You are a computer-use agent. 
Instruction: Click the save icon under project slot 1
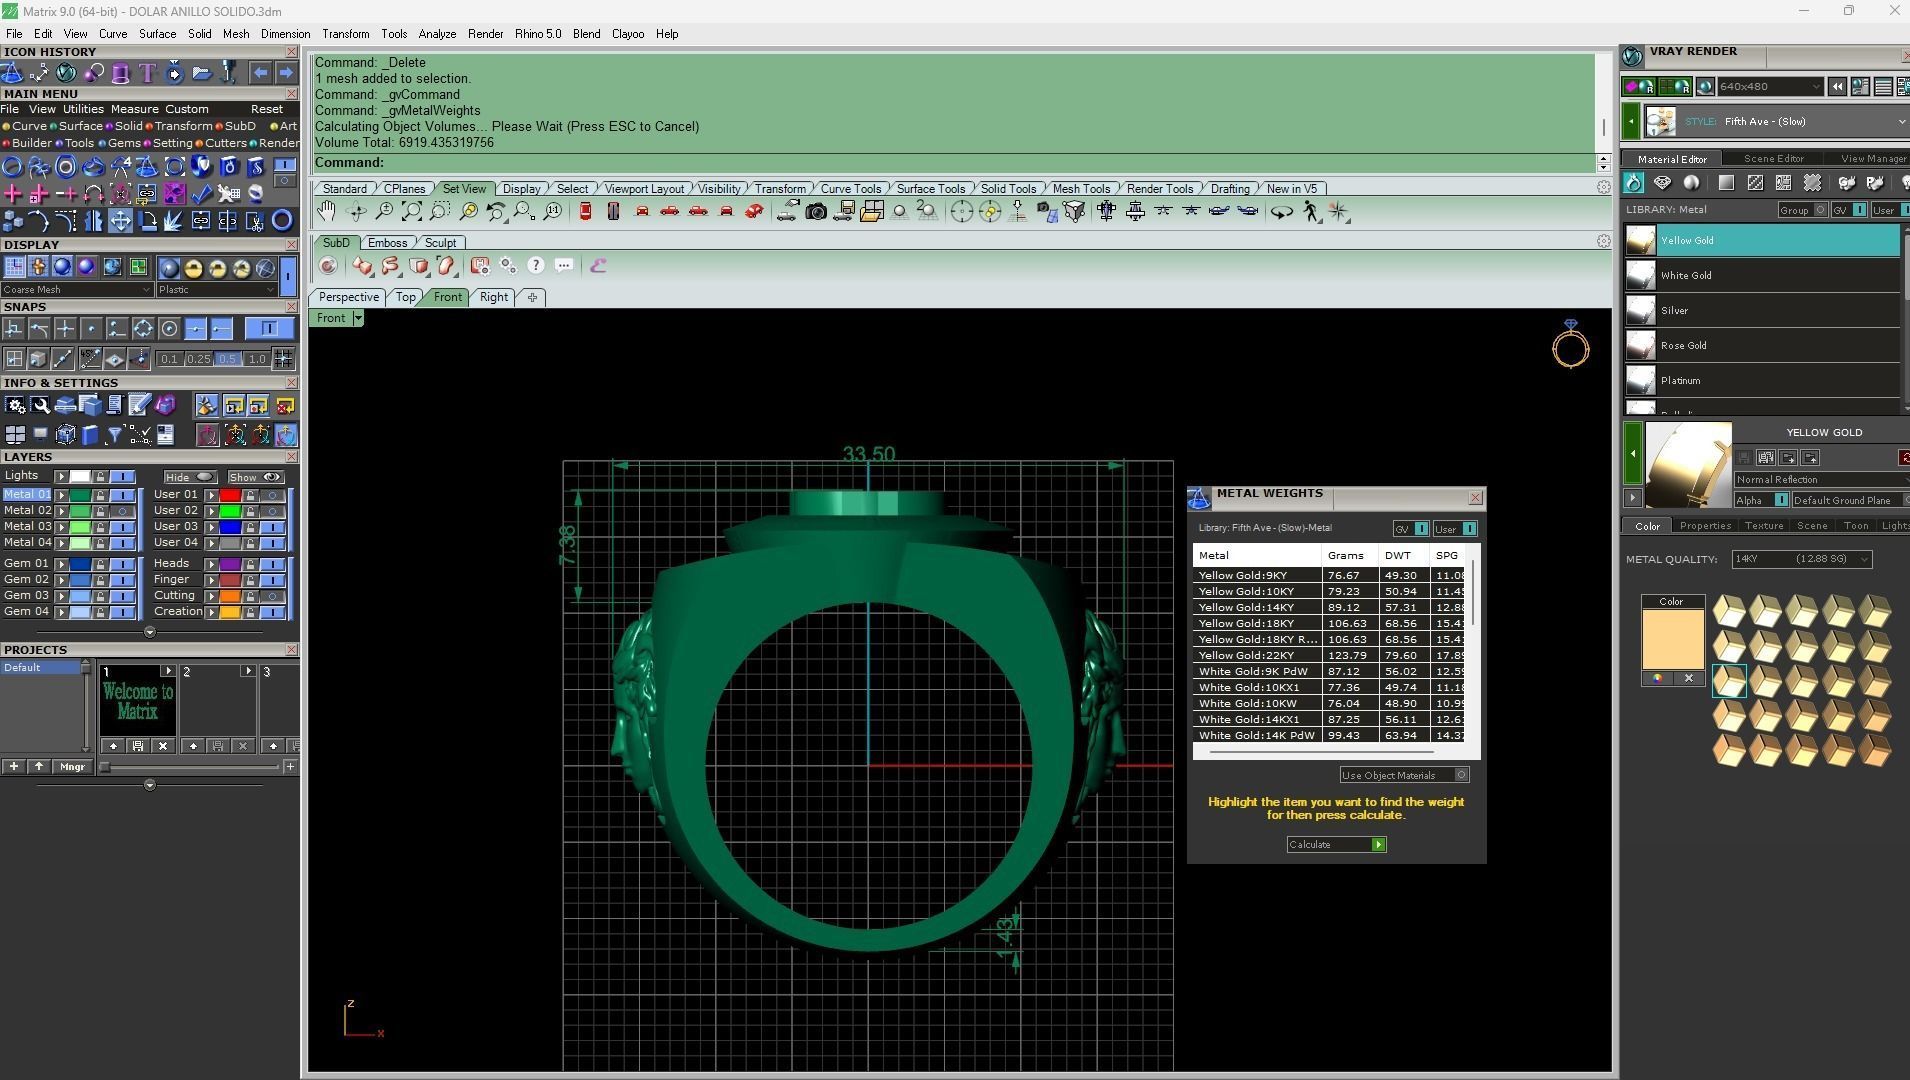(138, 746)
